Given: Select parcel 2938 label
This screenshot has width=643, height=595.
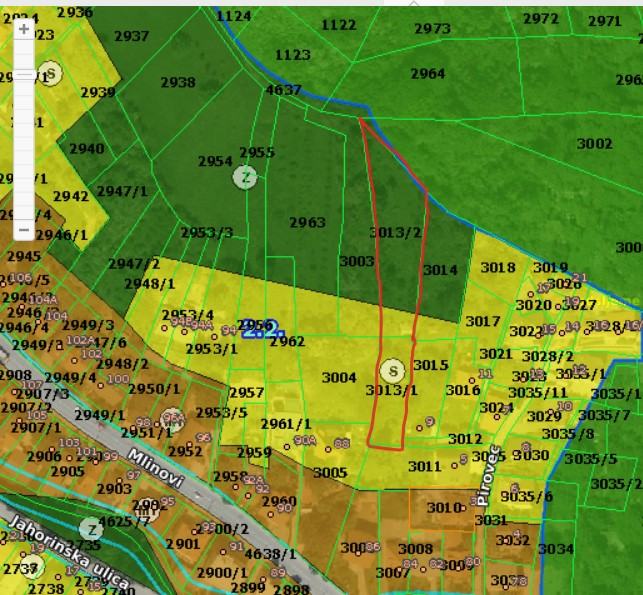Looking at the screenshot, I should pyautogui.click(x=178, y=82).
